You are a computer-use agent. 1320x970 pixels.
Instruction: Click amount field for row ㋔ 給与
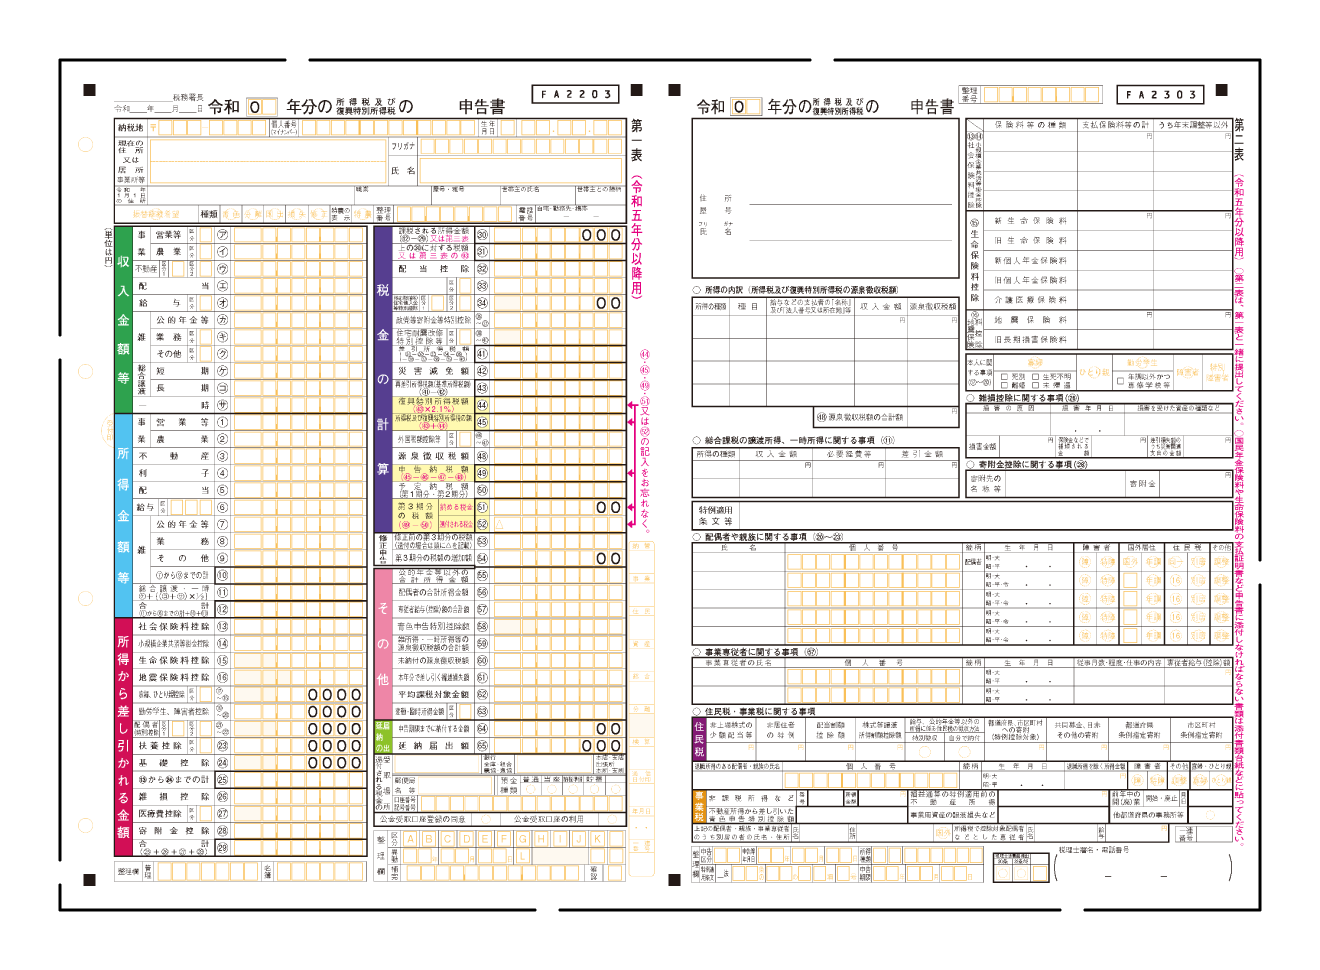point(299,303)
